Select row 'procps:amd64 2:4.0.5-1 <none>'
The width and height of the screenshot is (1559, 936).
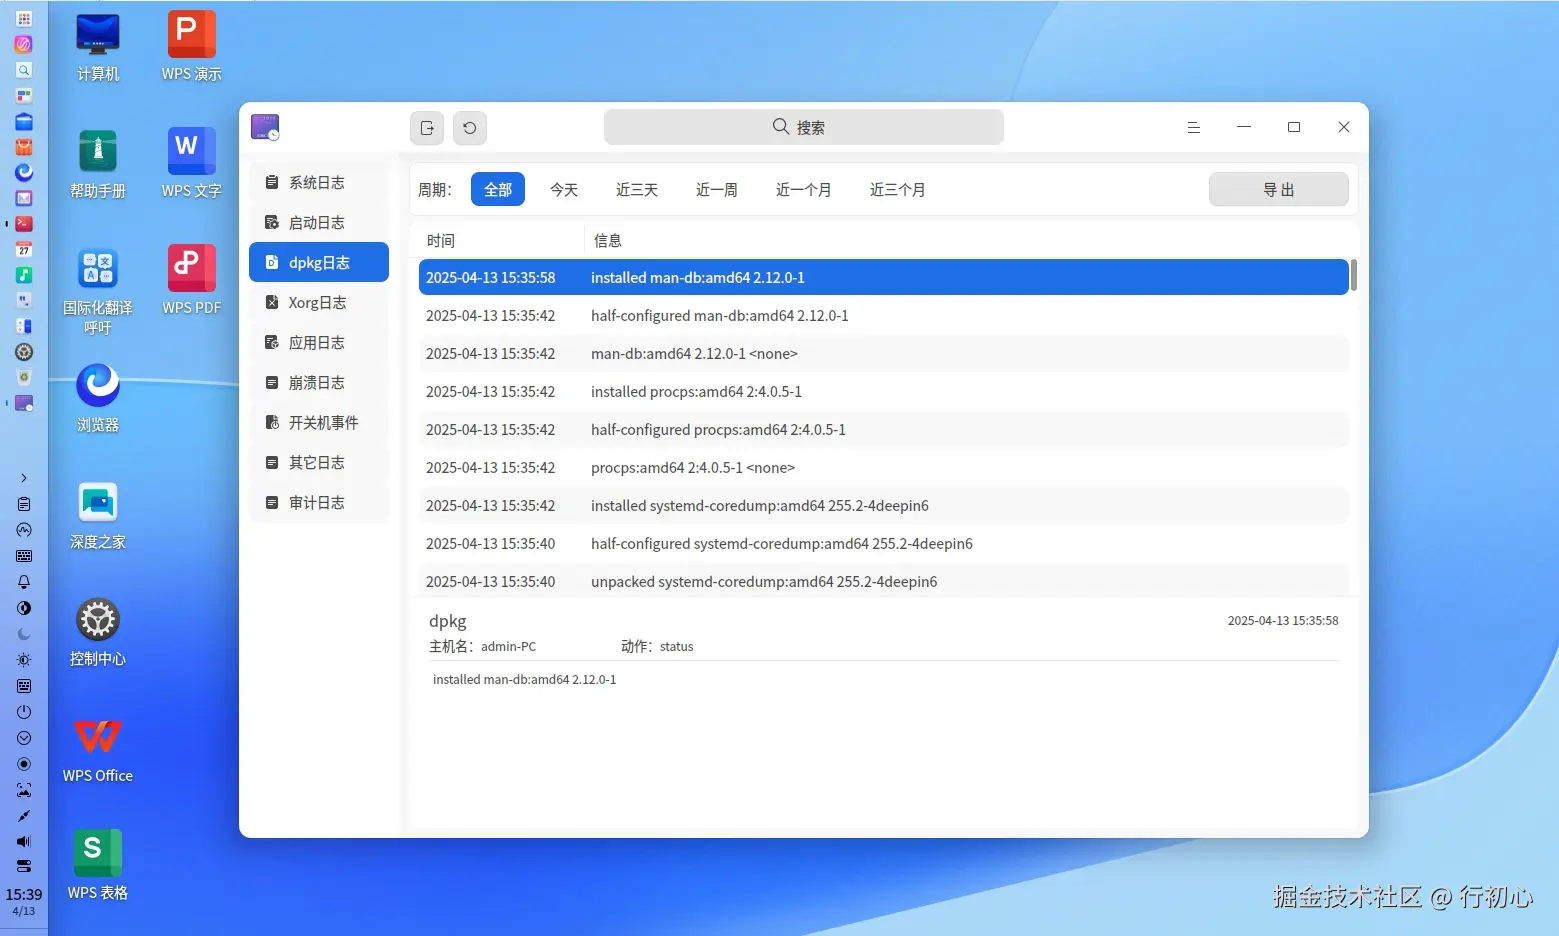[x=883, y=468]
